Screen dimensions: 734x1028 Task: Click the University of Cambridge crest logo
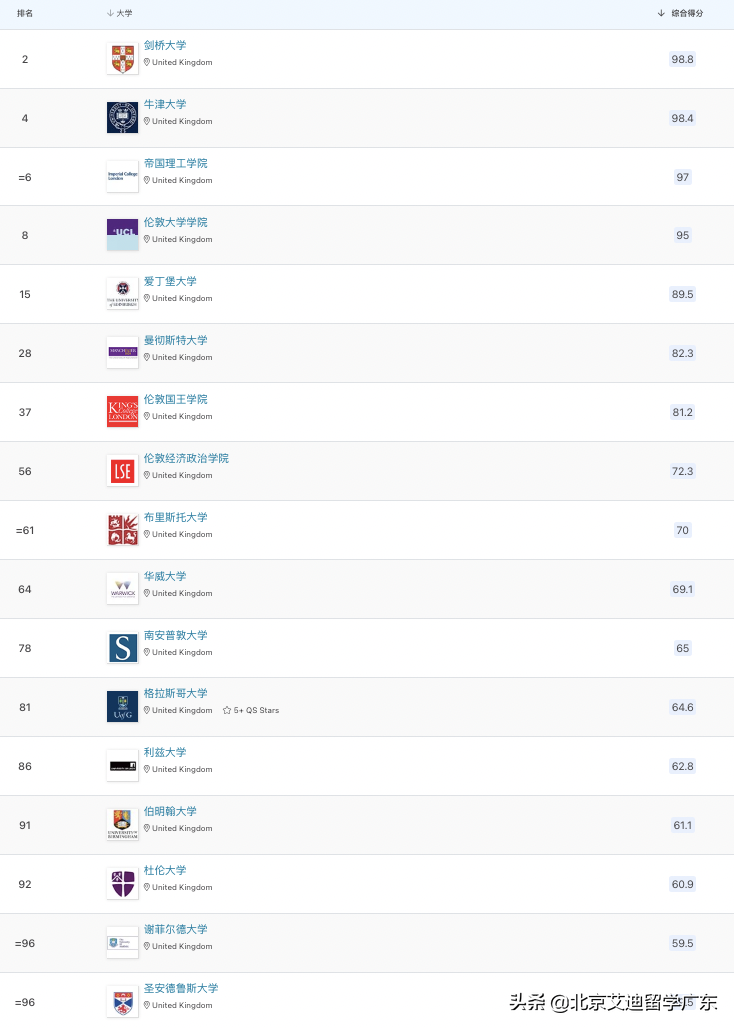click(122, 59)
